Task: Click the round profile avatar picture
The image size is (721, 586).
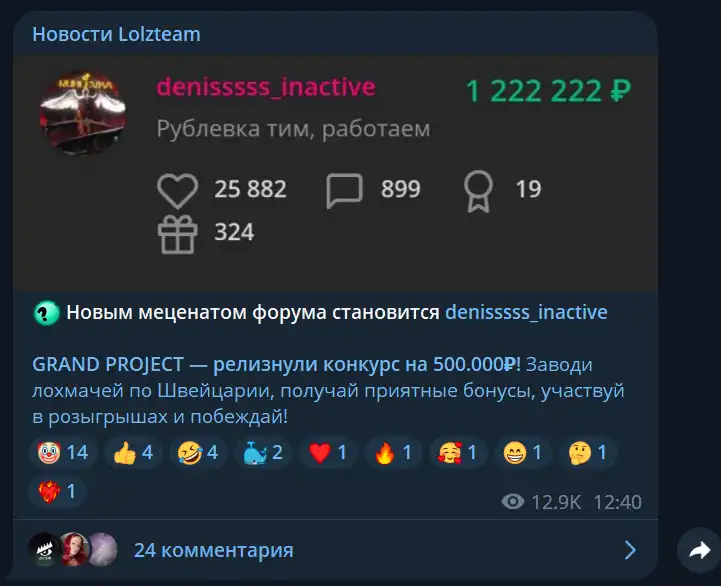Action: tap(83, 112)
